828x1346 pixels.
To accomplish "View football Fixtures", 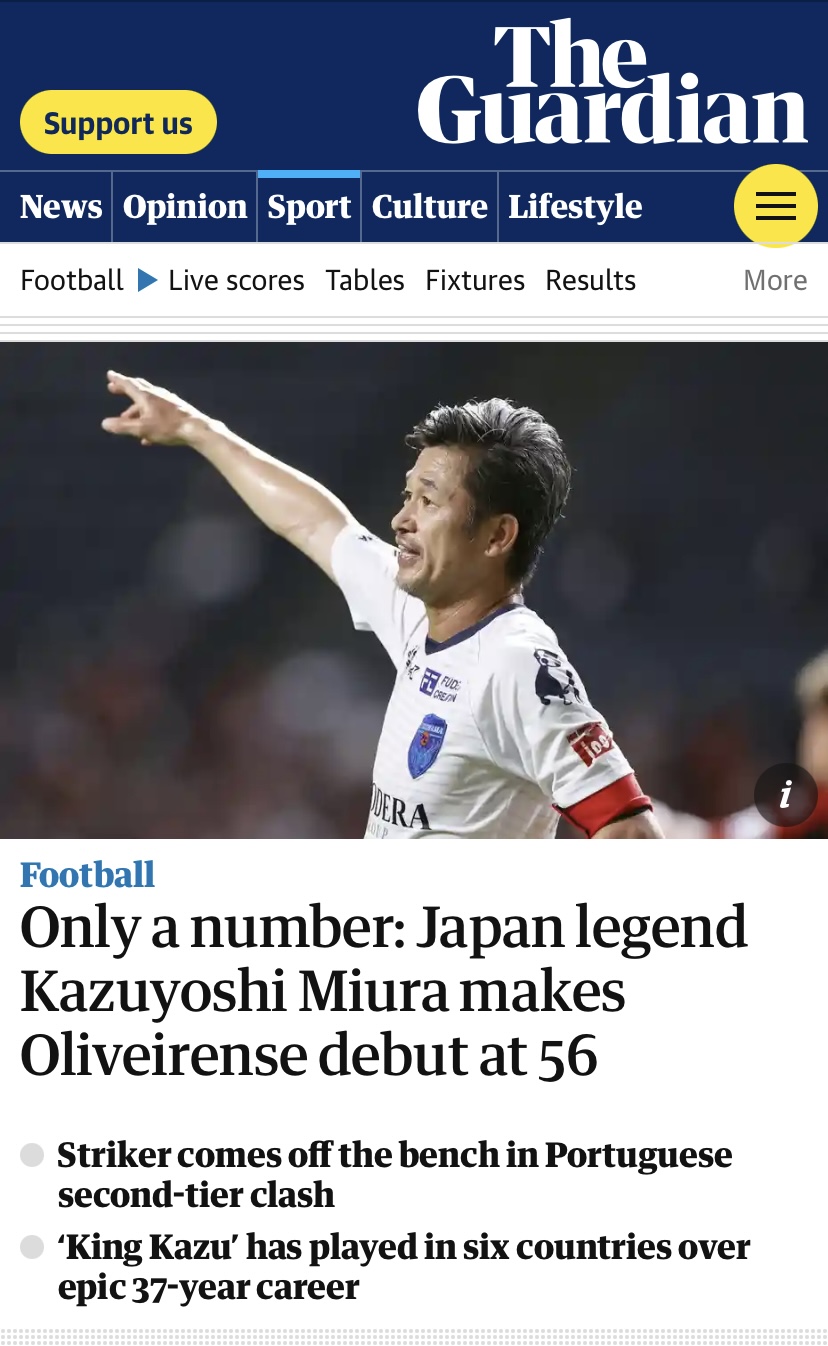I will 475,280.
